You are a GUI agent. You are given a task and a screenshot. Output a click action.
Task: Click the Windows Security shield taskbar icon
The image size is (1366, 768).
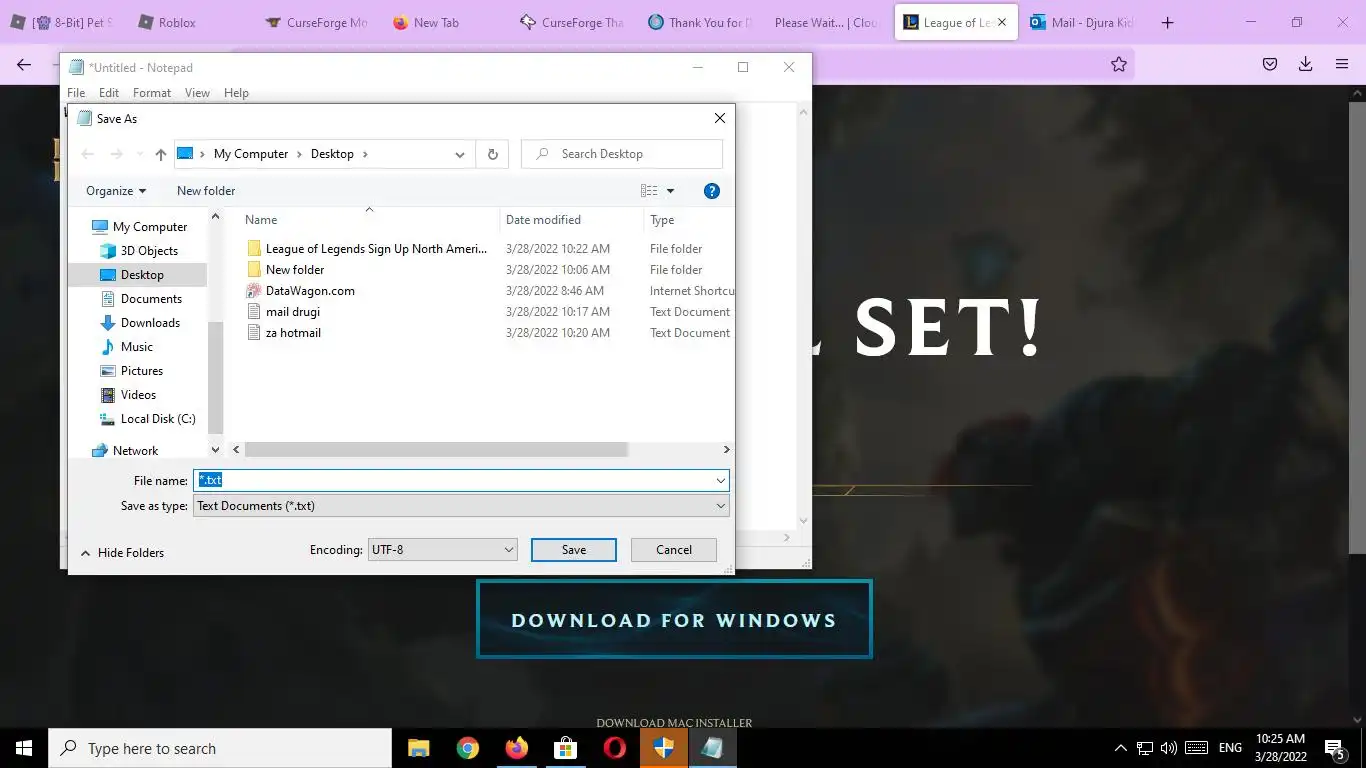pyautogui.click(x=663, y=748)
